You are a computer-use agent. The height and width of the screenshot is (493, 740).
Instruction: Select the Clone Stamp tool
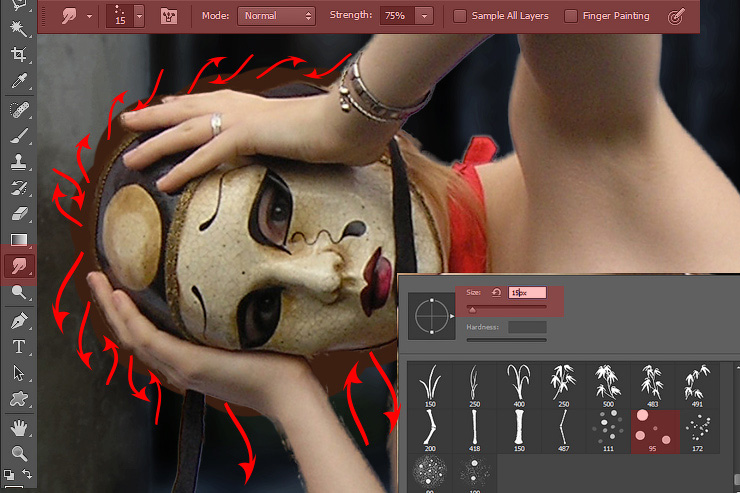[18, 161]
